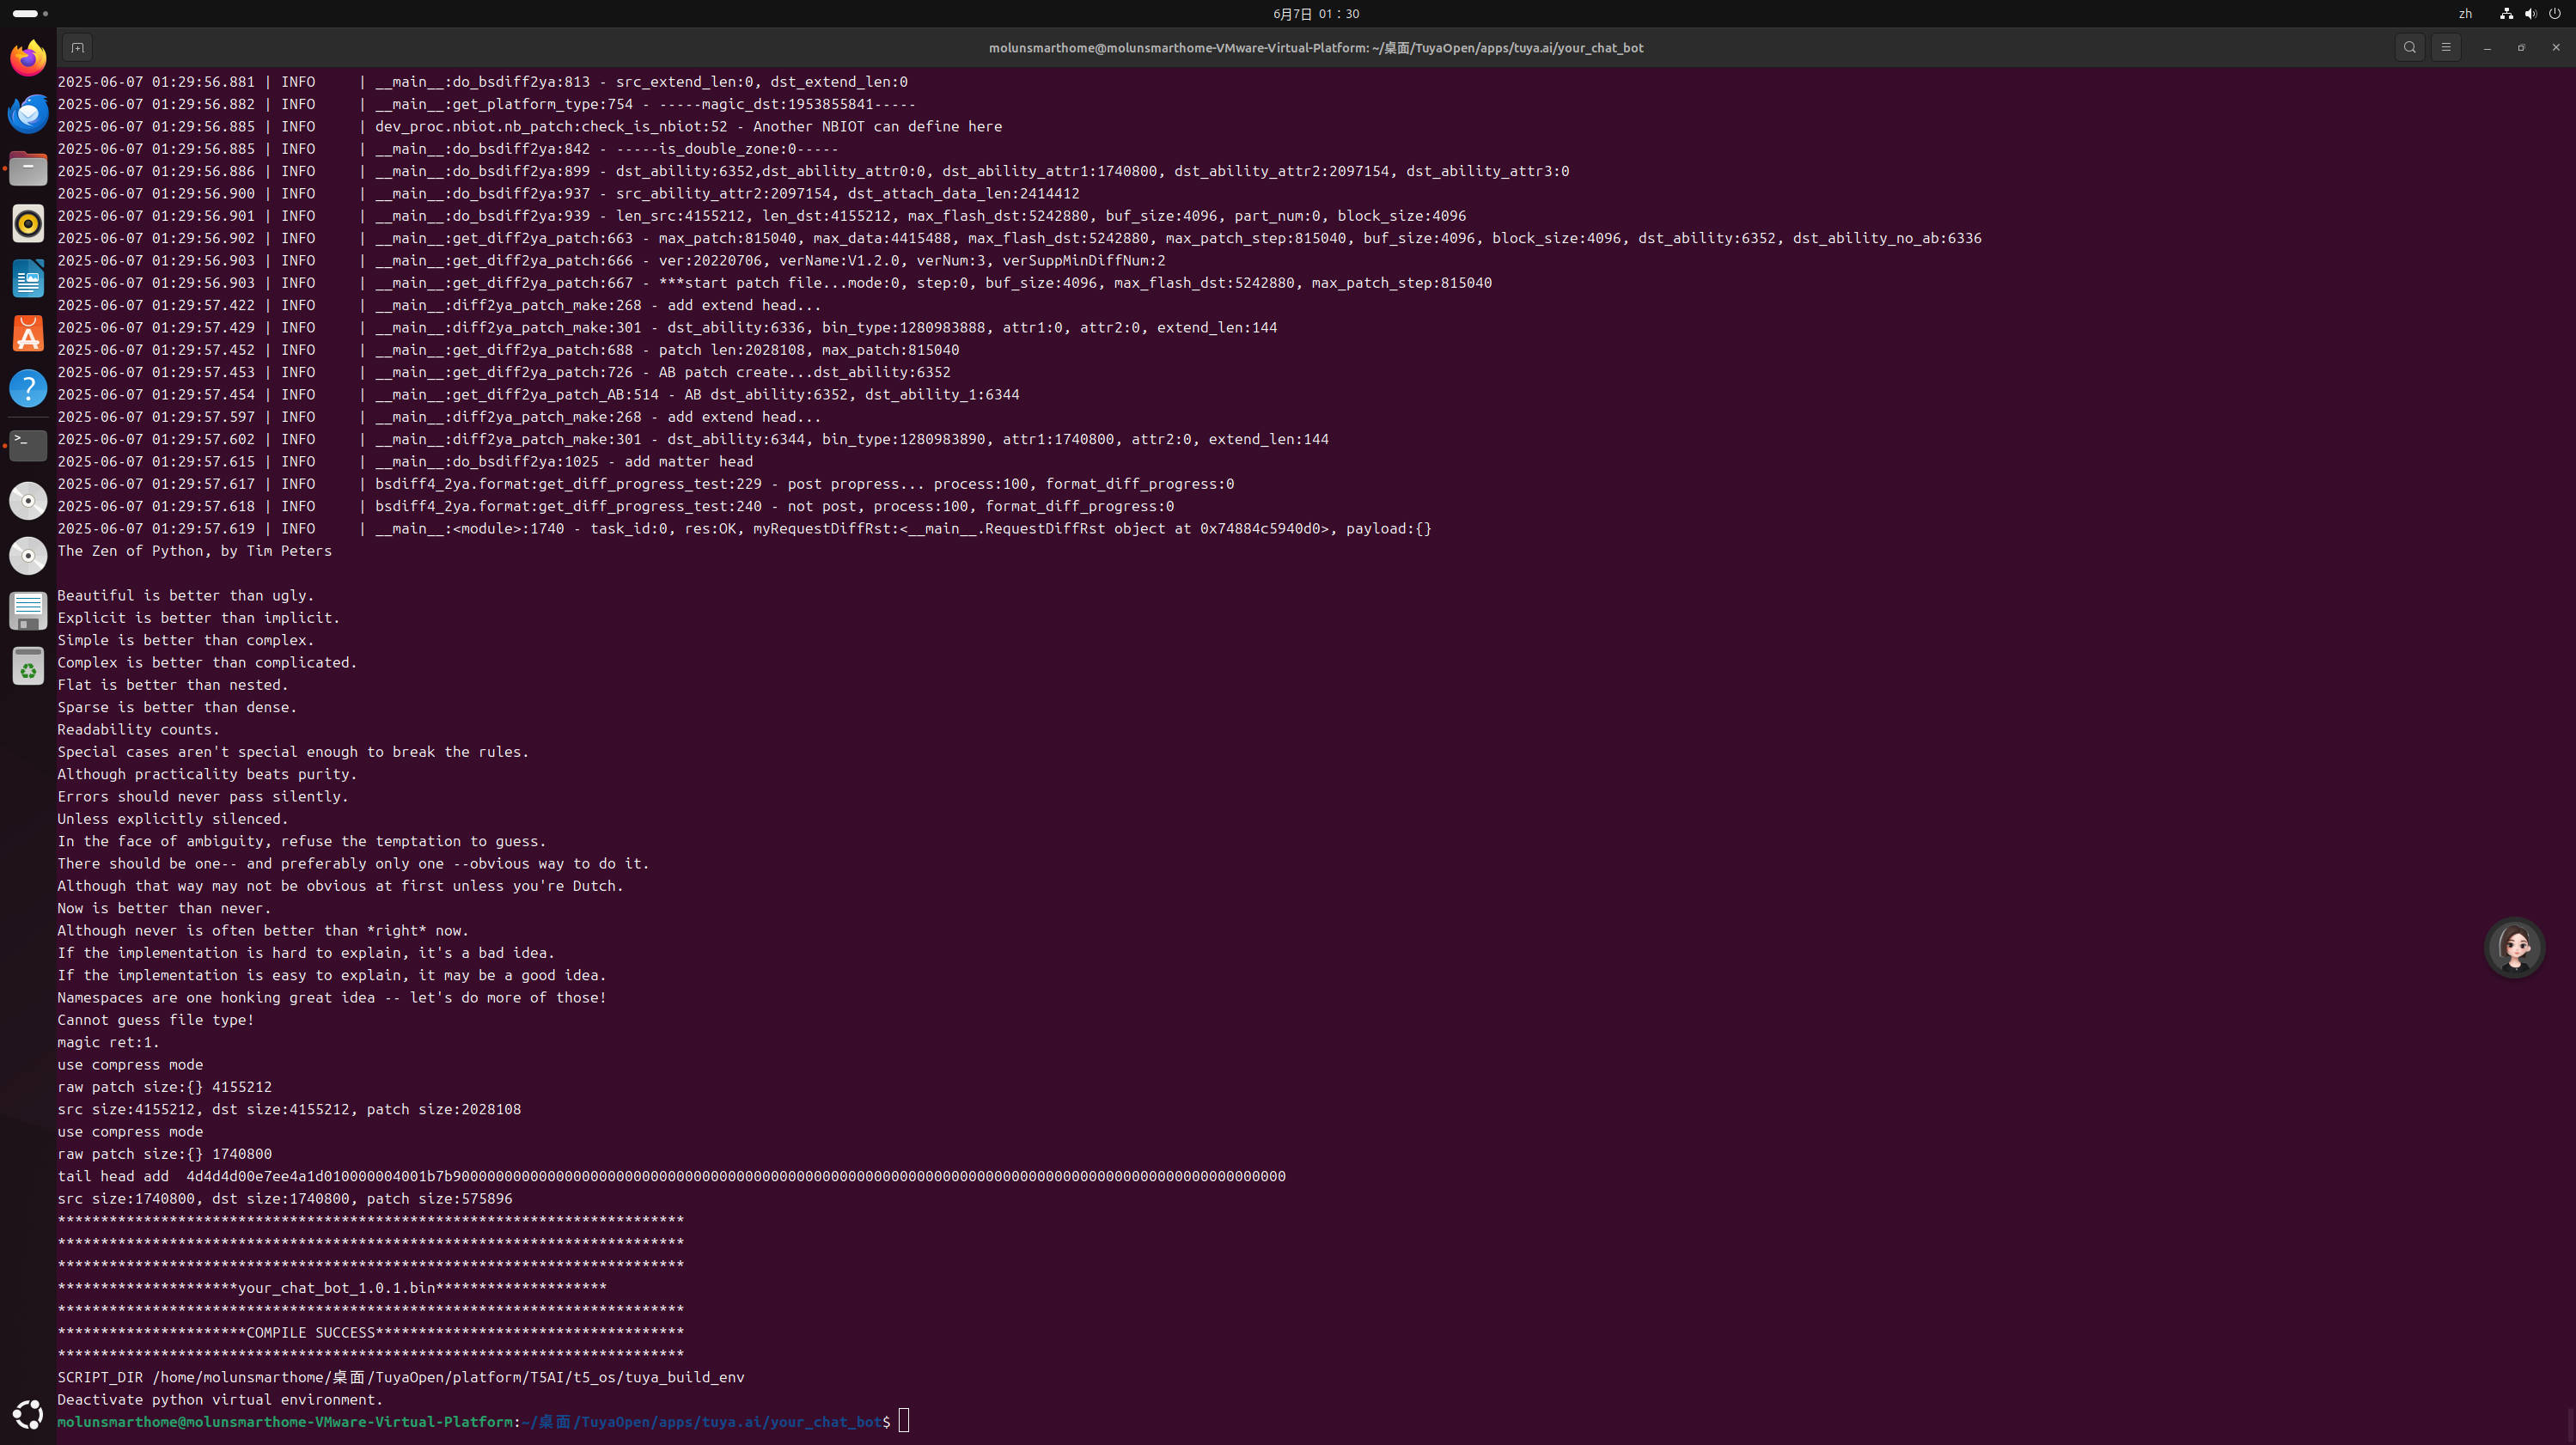Image resolution: width=2576 pixels, height=1445 pixels.
Task: Launch Rhythmbox music player
Action: click(x=28, y=223)
